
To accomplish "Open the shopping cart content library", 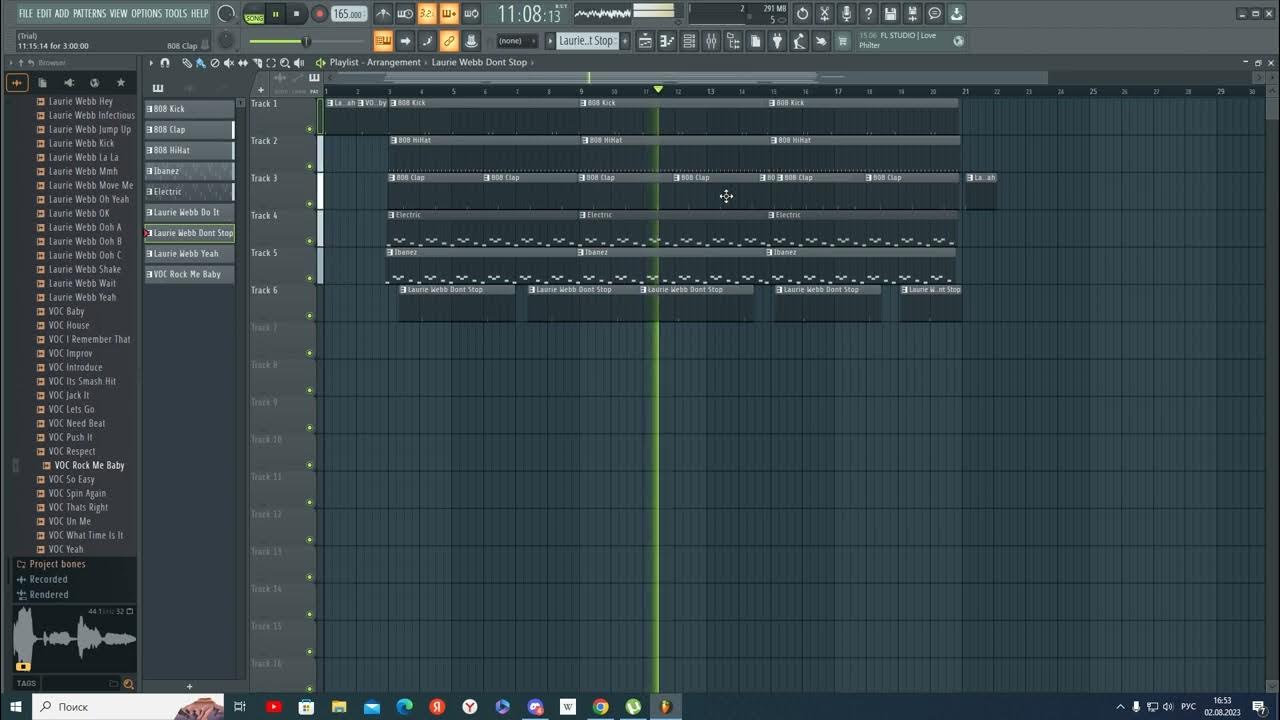I will point(842,41).
